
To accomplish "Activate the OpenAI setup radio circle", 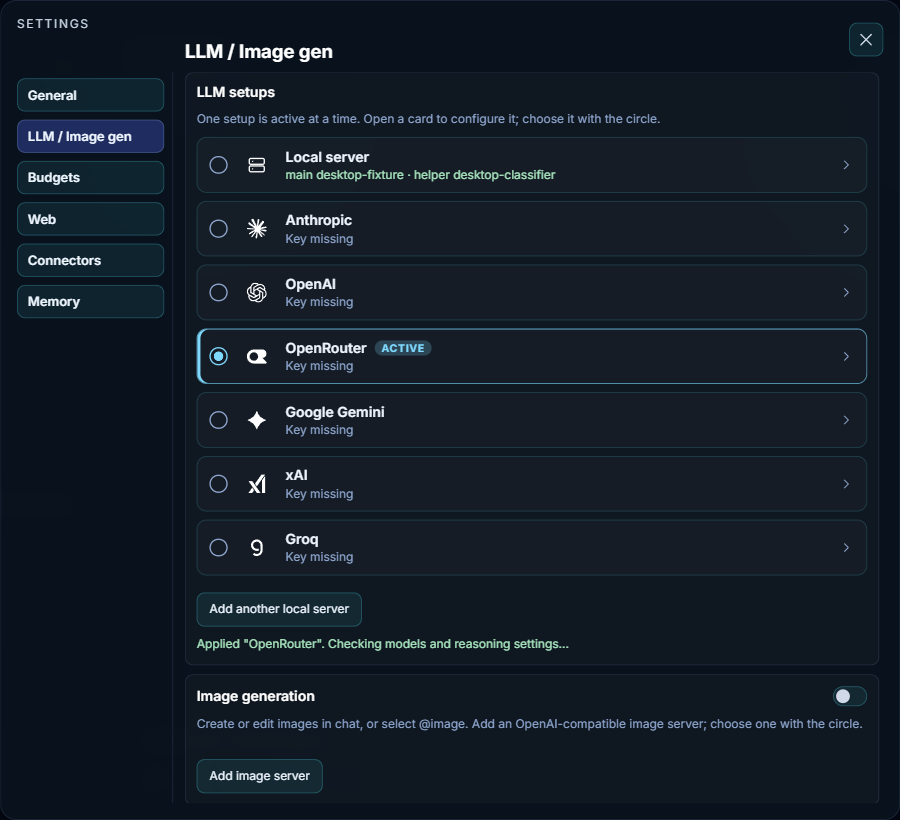I will (x=218, y=293).
